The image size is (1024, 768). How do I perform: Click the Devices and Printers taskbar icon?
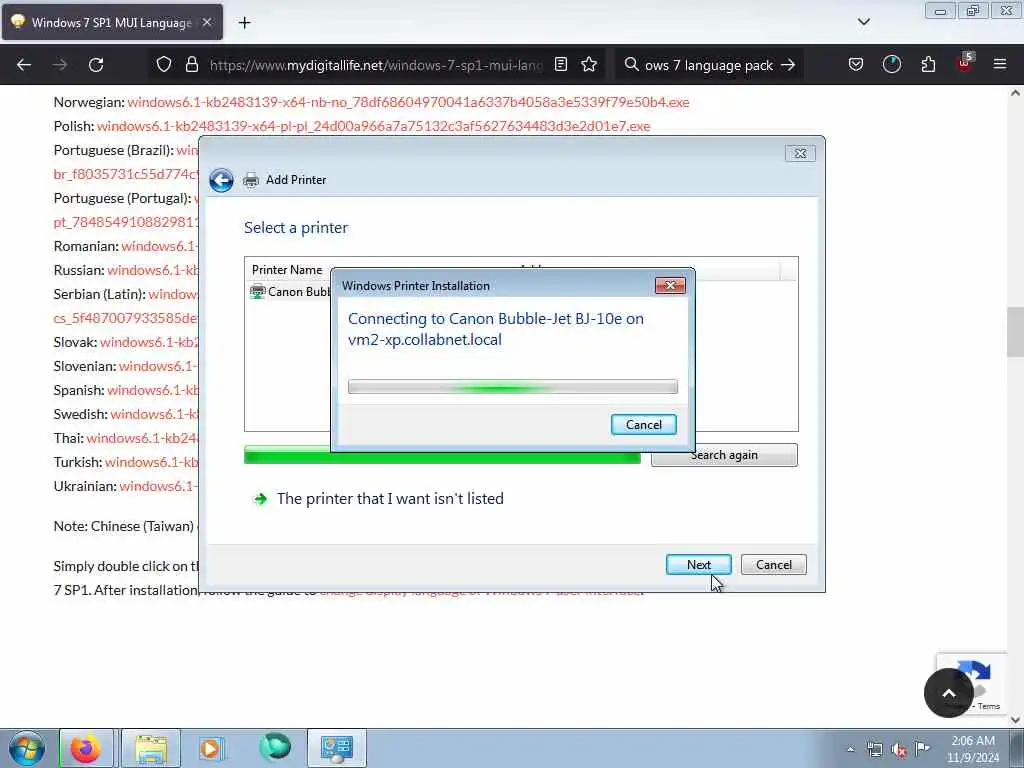coord(336,748)
